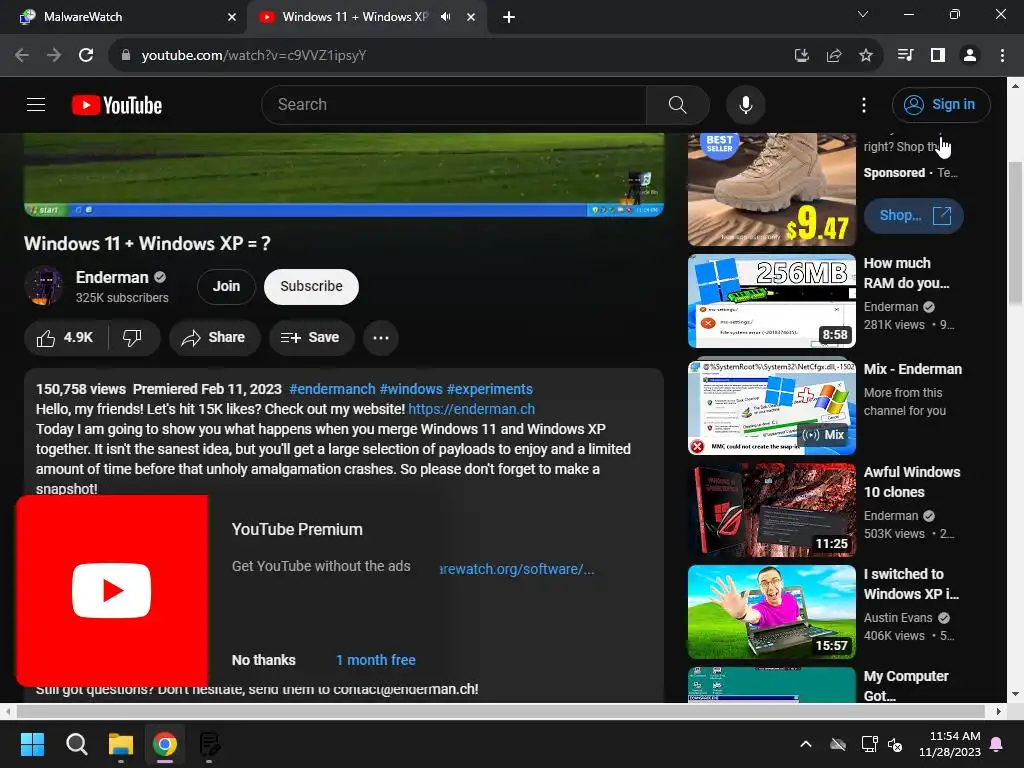Reload the page in Chrome

click(x=86, y=55)
